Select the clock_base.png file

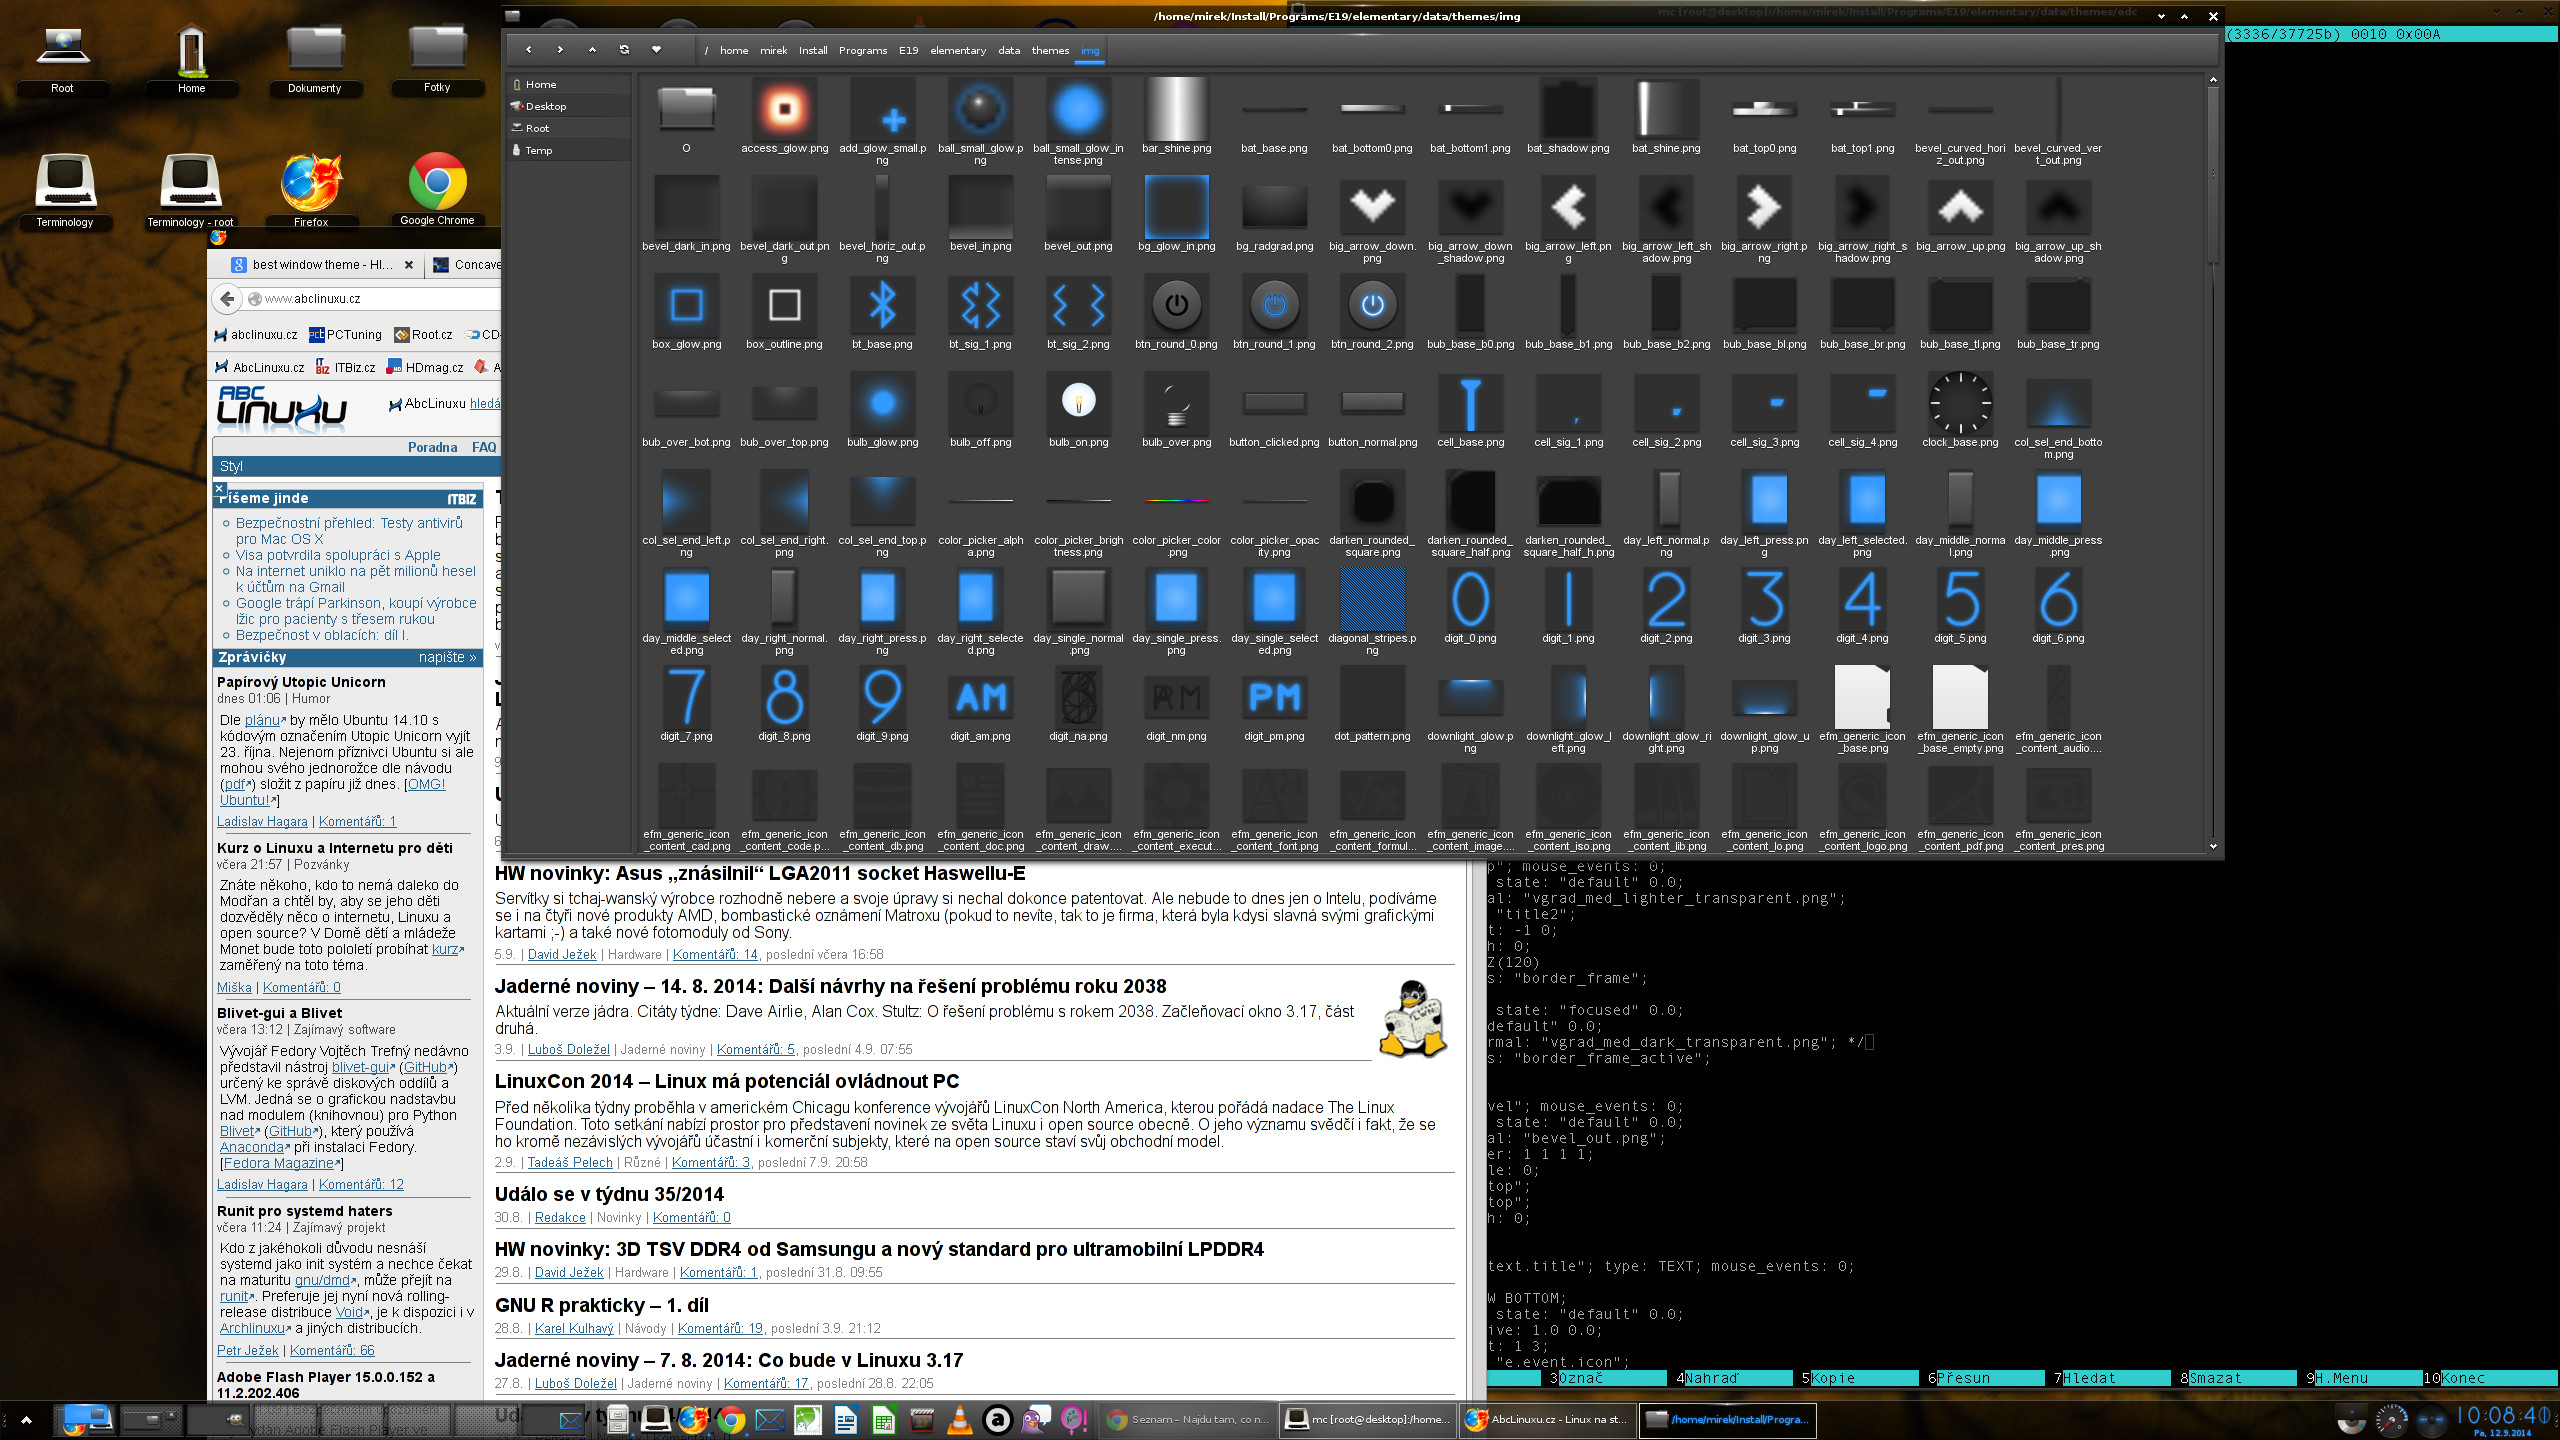(1960, 411)
